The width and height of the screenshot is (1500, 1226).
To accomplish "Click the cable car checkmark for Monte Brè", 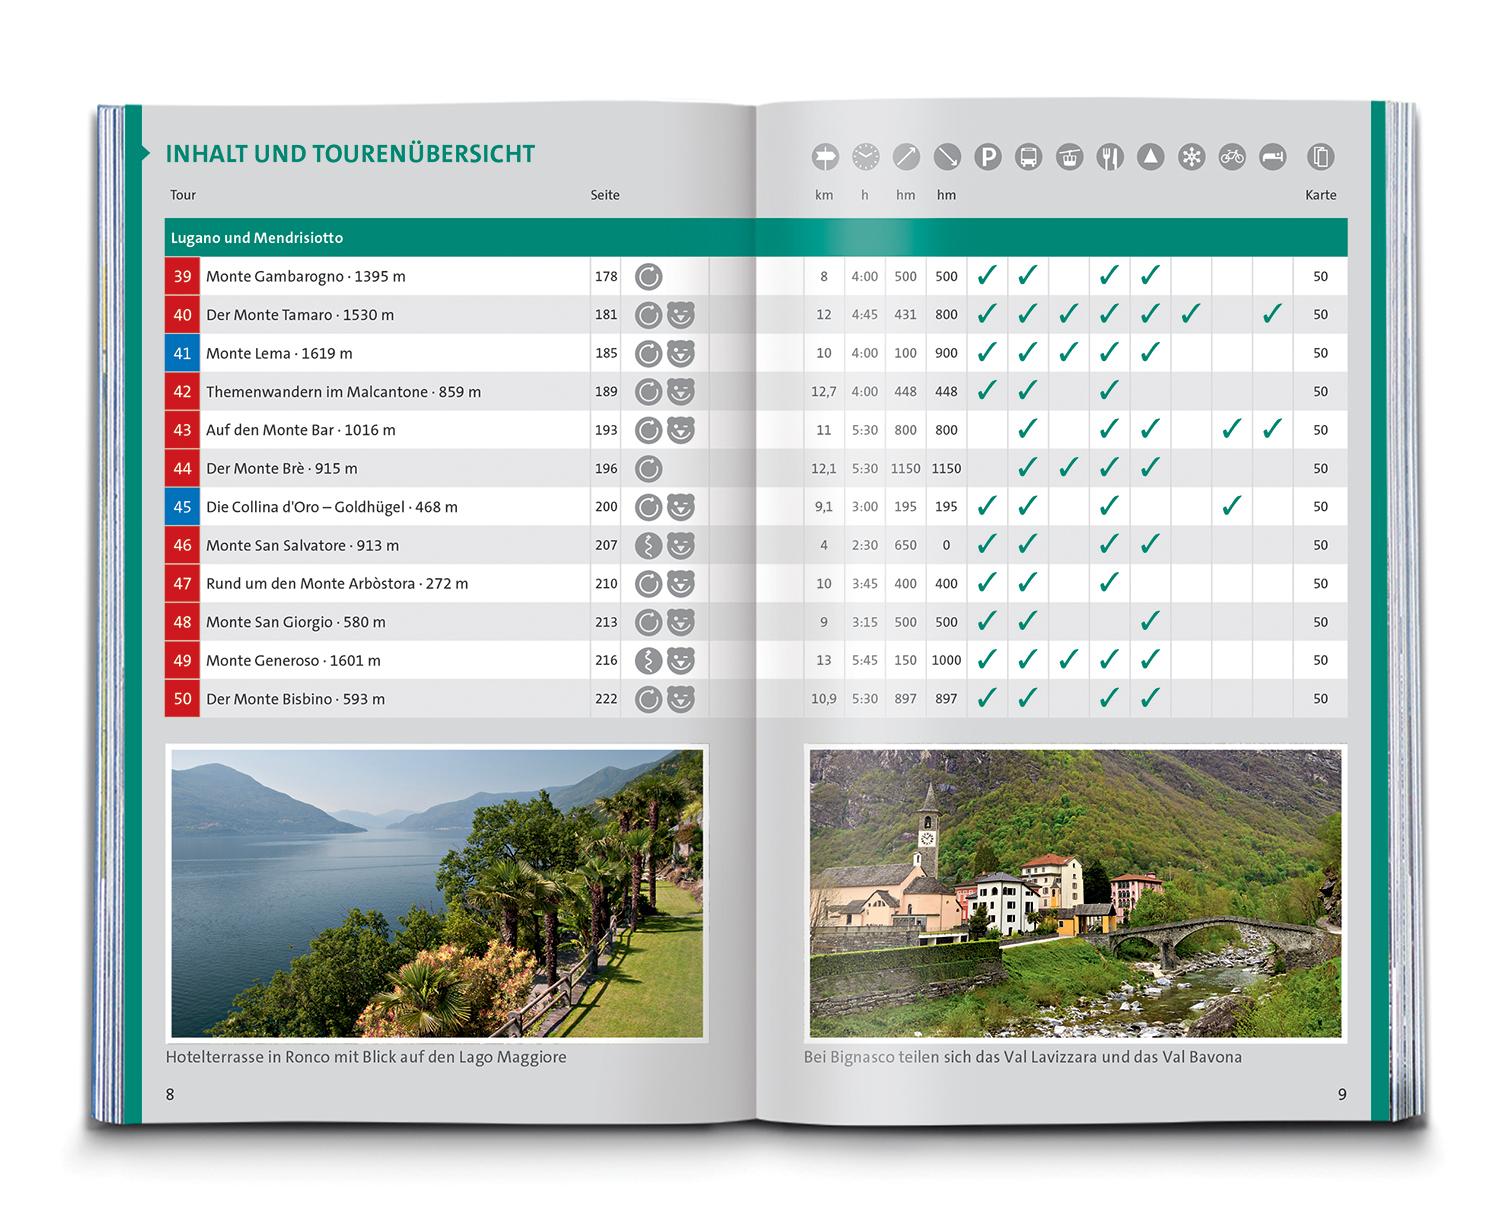I will pyautogui.click(x=1068, y=469).
